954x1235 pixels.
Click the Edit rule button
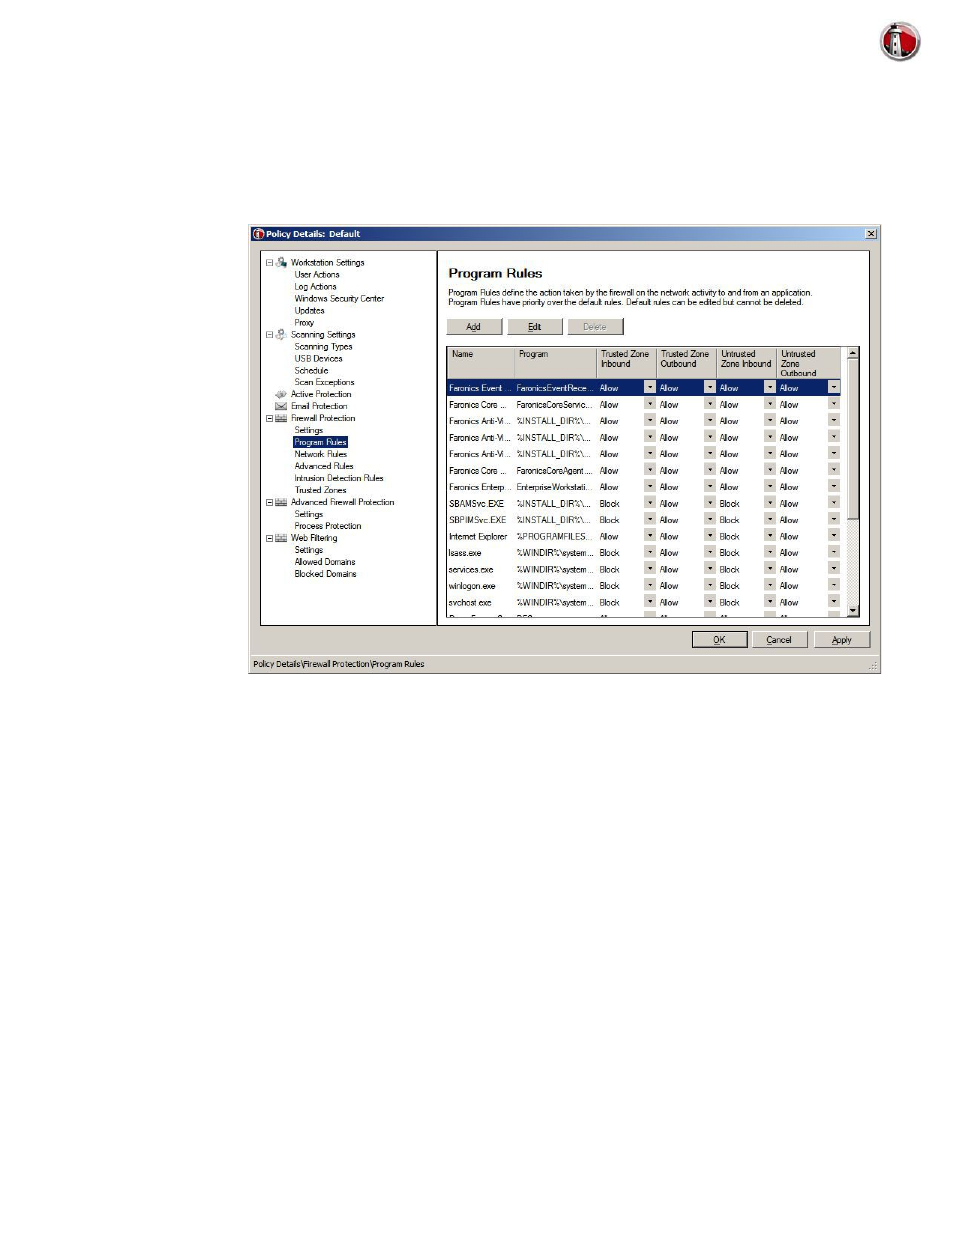point(535,327)
